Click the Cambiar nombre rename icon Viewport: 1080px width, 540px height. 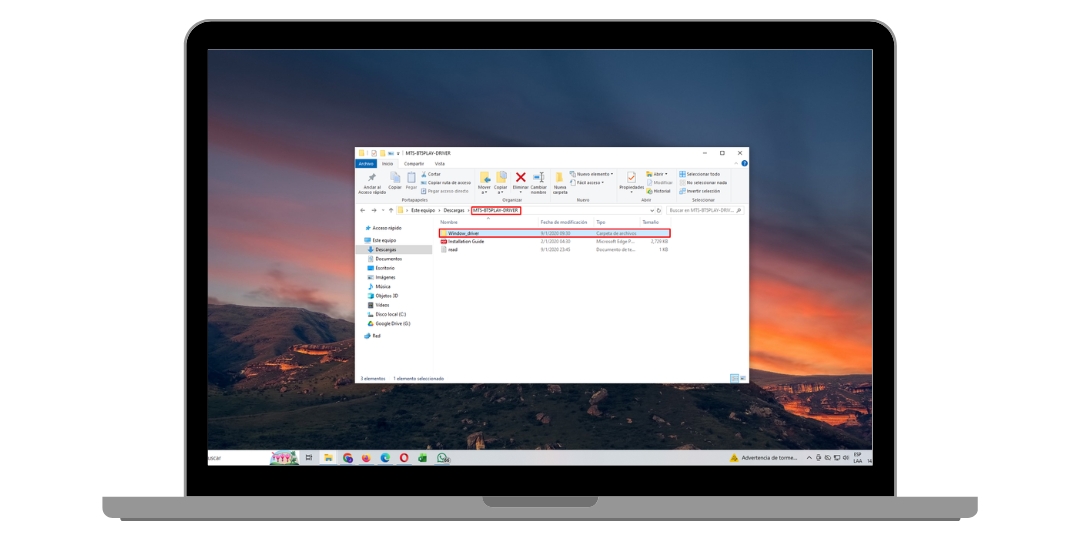[x=538, y=177]
